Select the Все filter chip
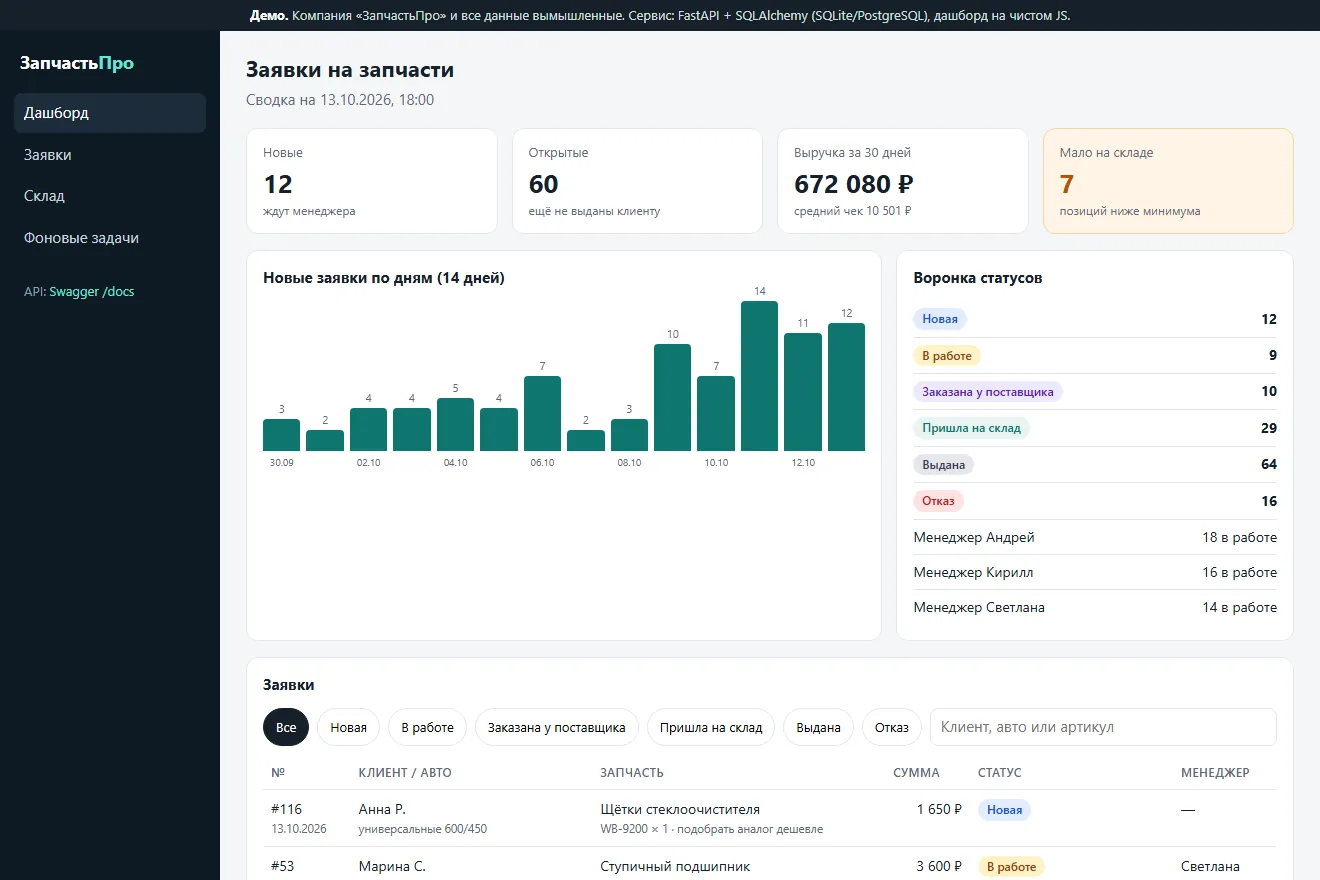 point(286,727)
